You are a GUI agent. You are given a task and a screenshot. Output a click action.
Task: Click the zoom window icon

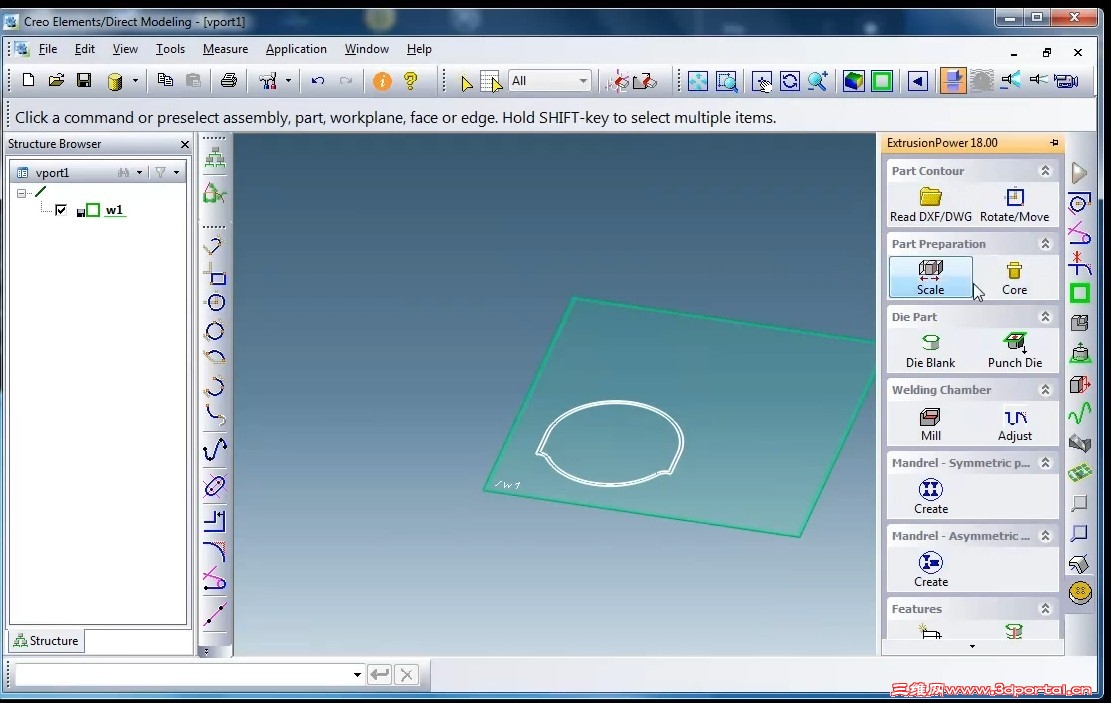point(727,81)
